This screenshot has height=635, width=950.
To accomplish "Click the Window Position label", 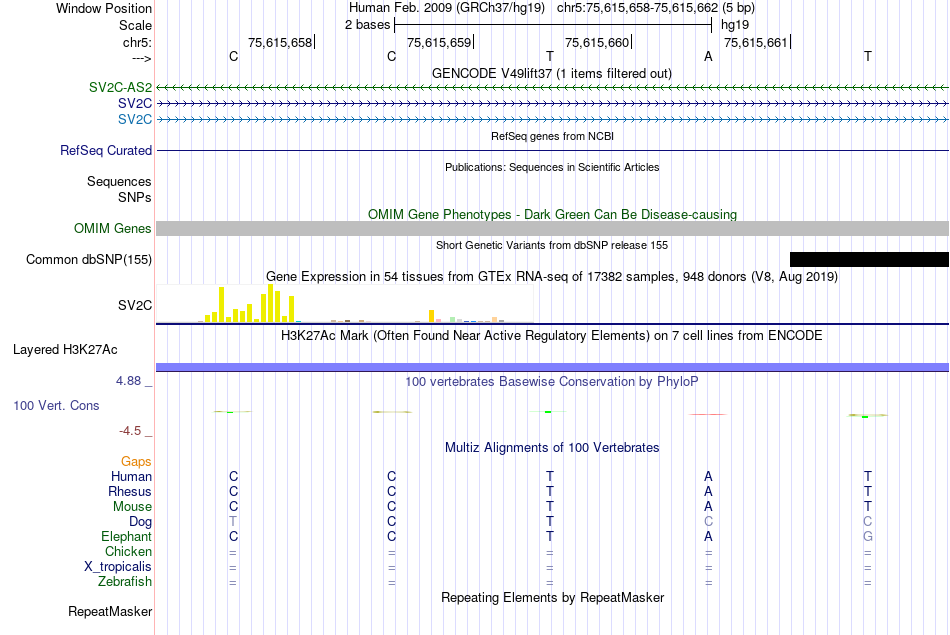I will 104,8.
